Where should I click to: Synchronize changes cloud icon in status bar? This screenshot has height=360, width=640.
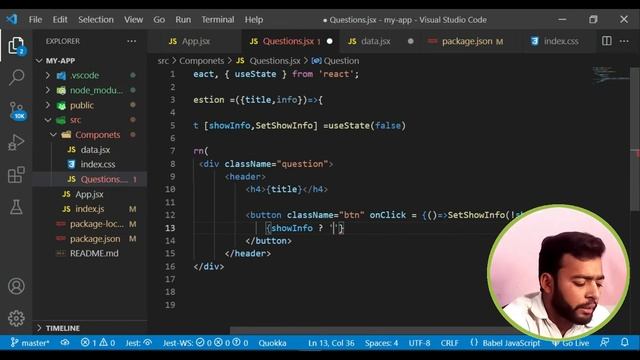pyautogui.click(x=65, y=343)
